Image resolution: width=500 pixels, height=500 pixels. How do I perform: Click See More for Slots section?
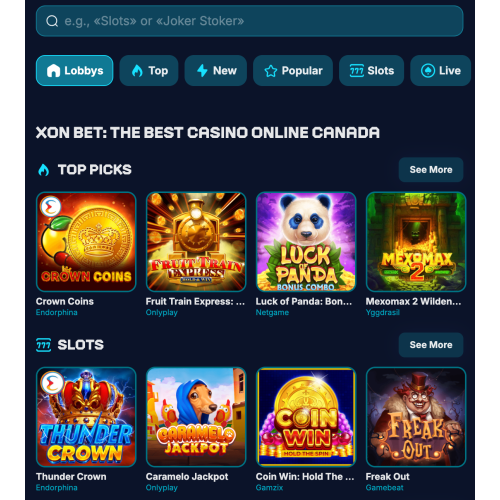[431, 345]
